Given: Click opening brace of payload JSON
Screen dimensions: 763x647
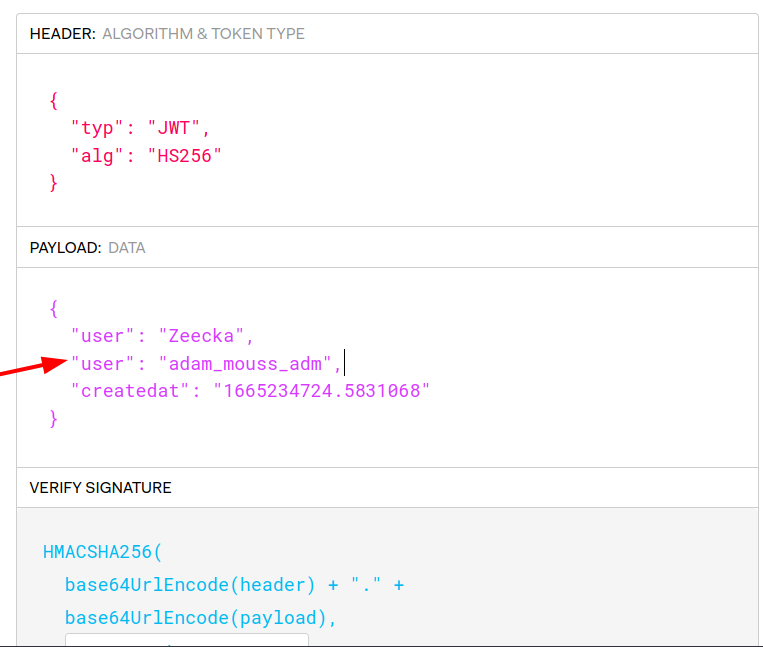Looking at the screenshot, I should pos(54,308).
